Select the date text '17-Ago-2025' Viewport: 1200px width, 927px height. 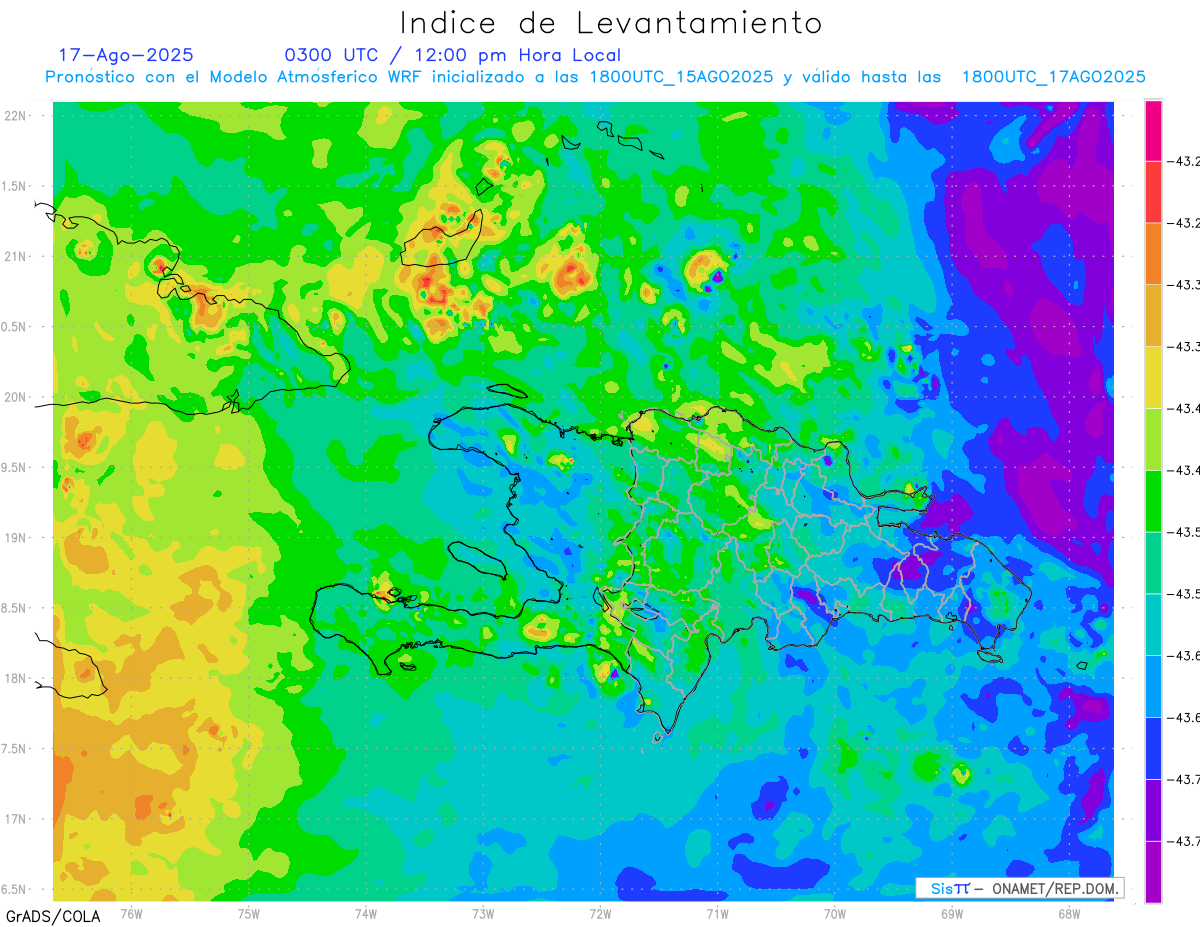tap(126, 55)
